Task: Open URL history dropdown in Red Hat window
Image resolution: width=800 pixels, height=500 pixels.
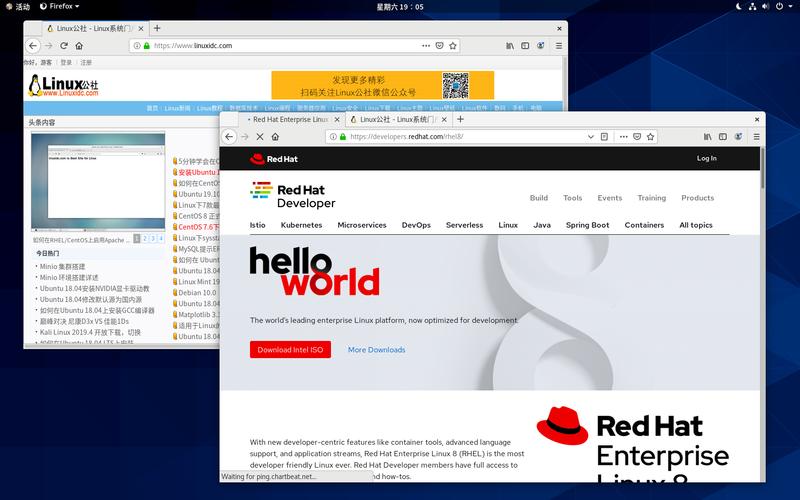Action: [x=590, y=136]
